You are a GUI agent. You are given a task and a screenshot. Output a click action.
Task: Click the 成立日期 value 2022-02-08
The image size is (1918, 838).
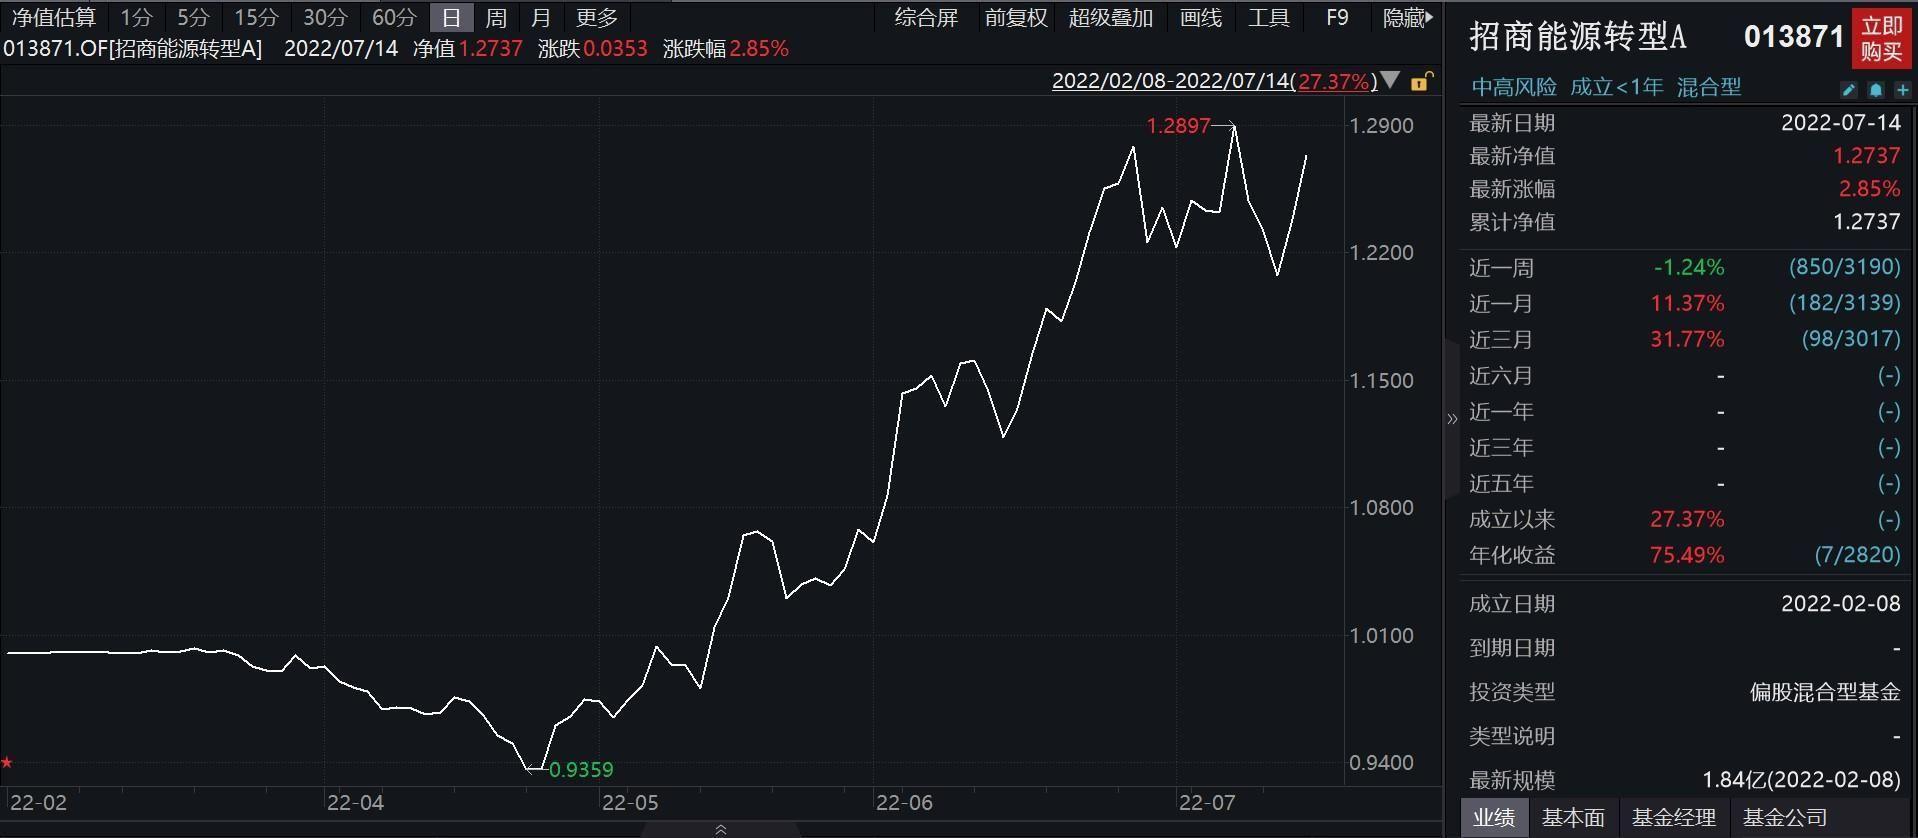pyautogui.click(x=1840, y=604)
